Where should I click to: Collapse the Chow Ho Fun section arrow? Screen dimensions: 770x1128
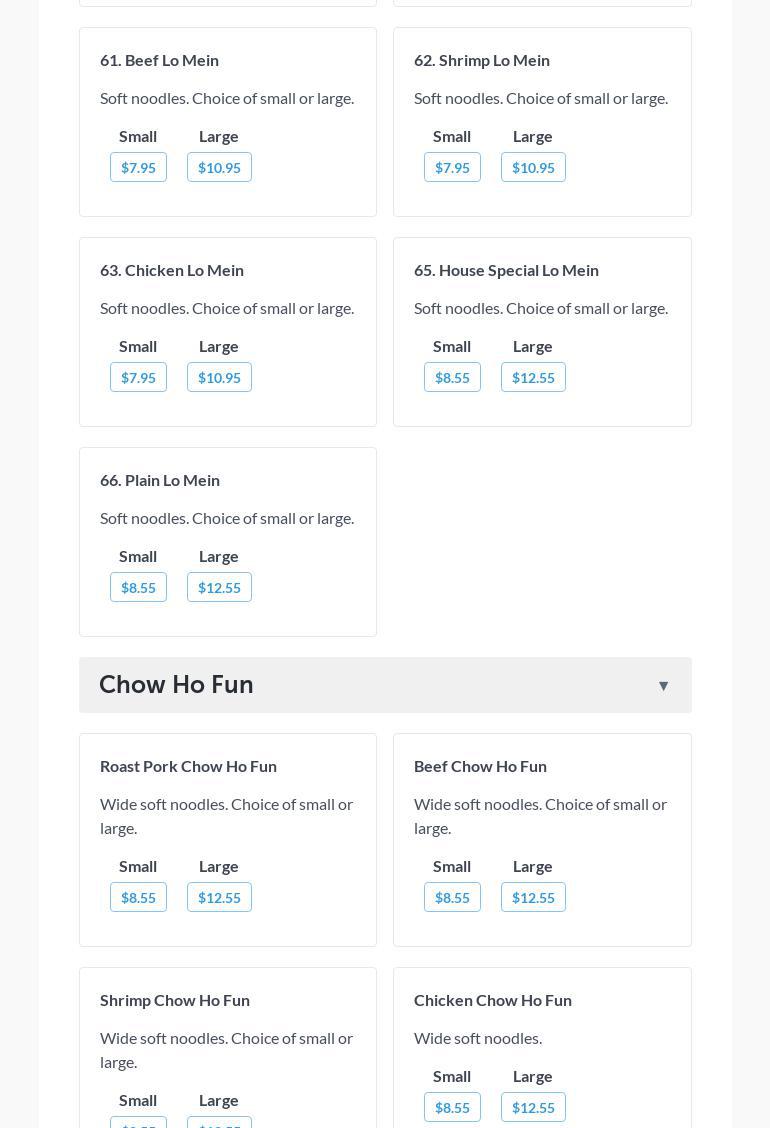pos(663,686)
